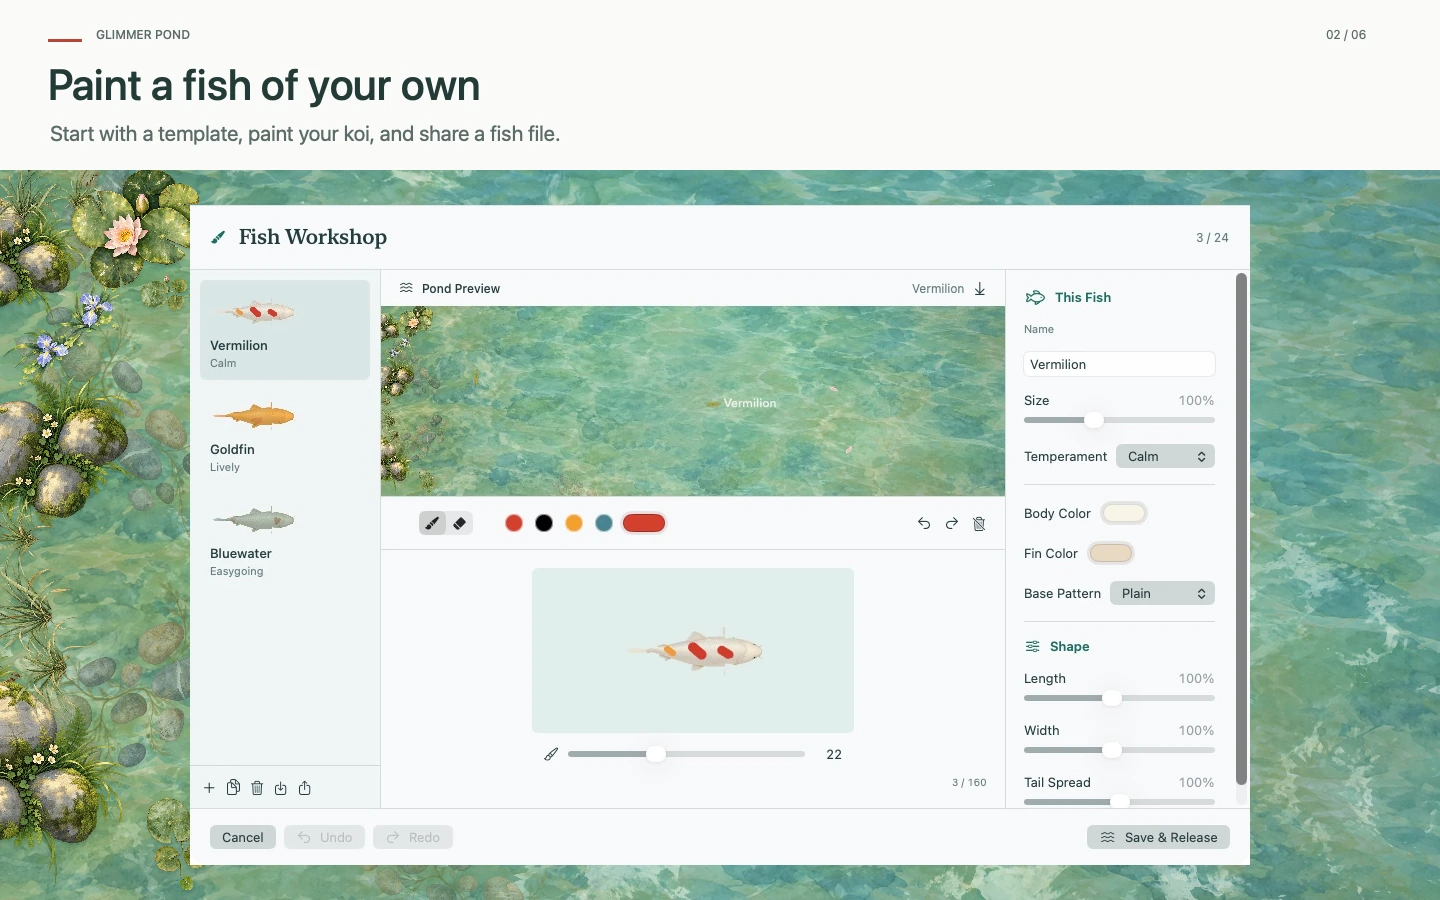
Task: Import a fish file
Action: (x=281, y=788)
